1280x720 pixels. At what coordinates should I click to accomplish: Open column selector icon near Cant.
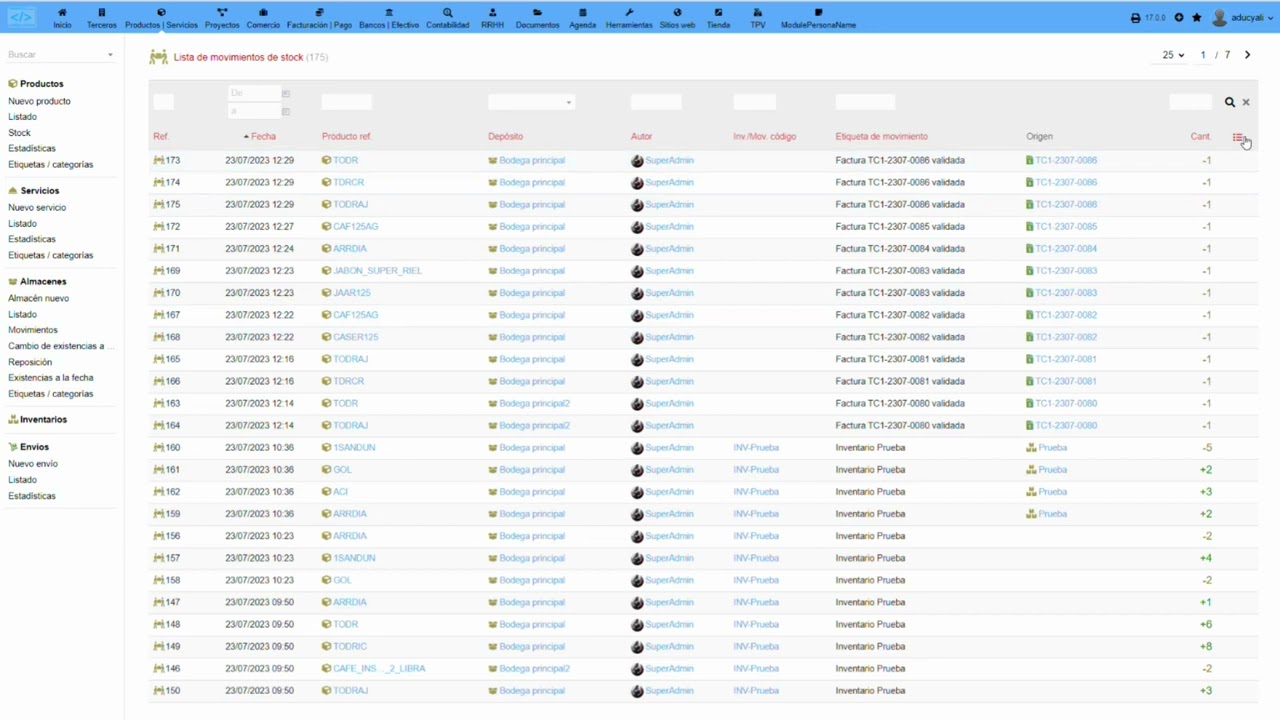(x=1238, y=137)
